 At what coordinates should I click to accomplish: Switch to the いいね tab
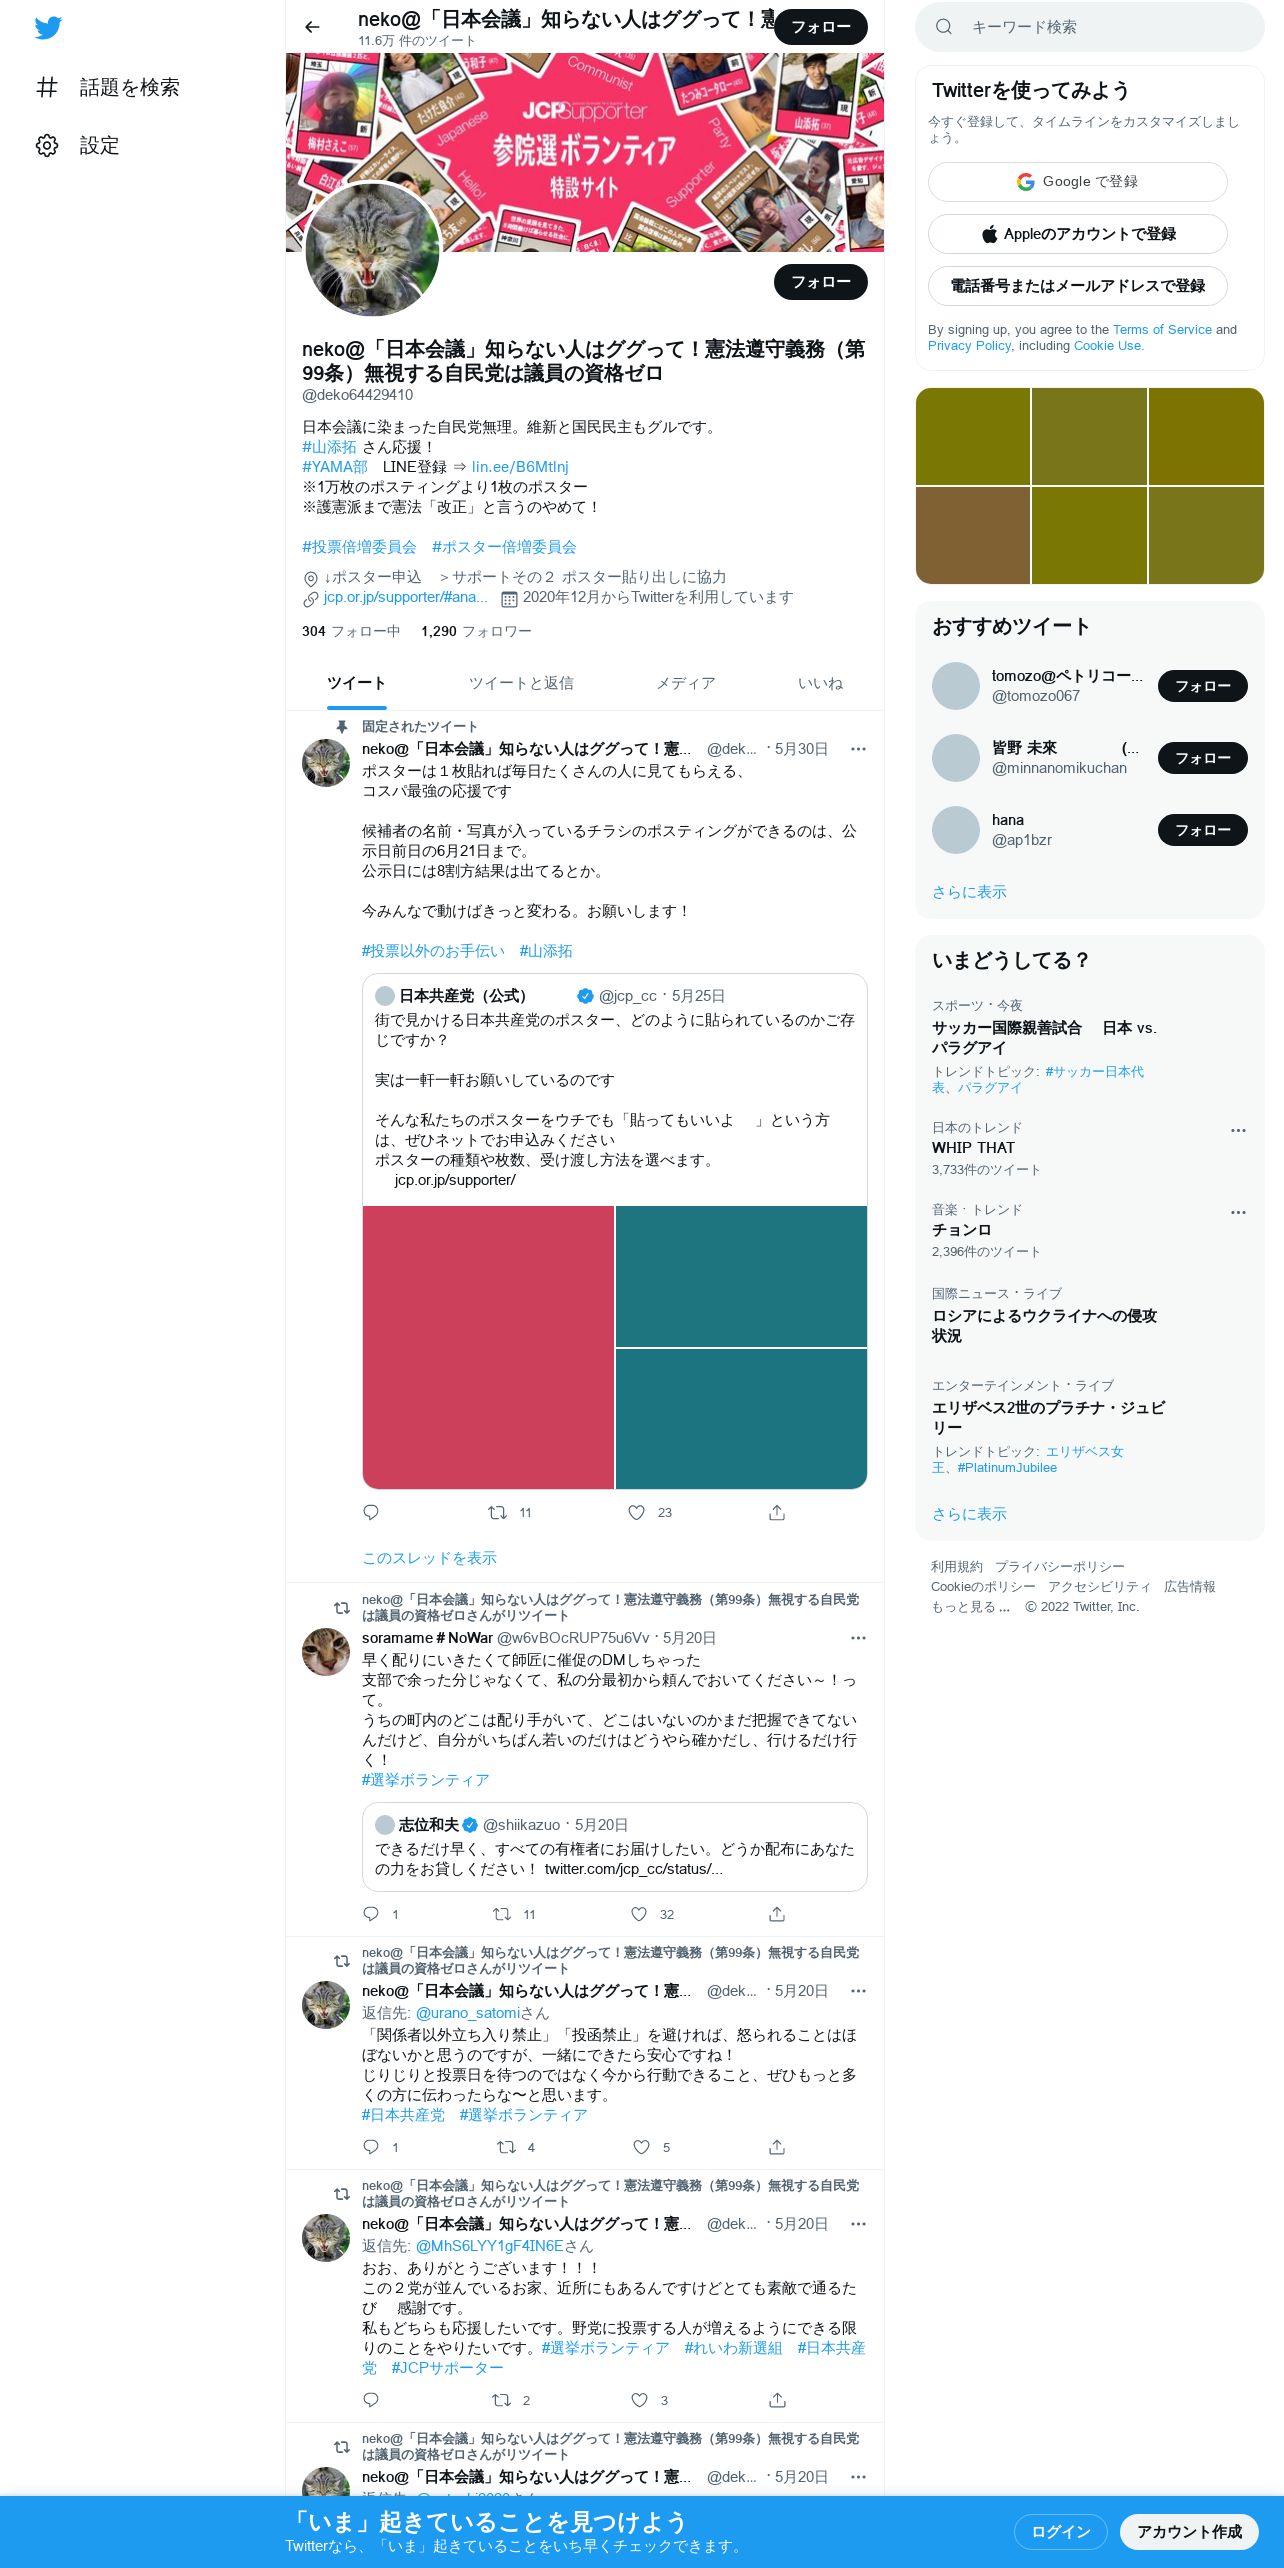820,683
